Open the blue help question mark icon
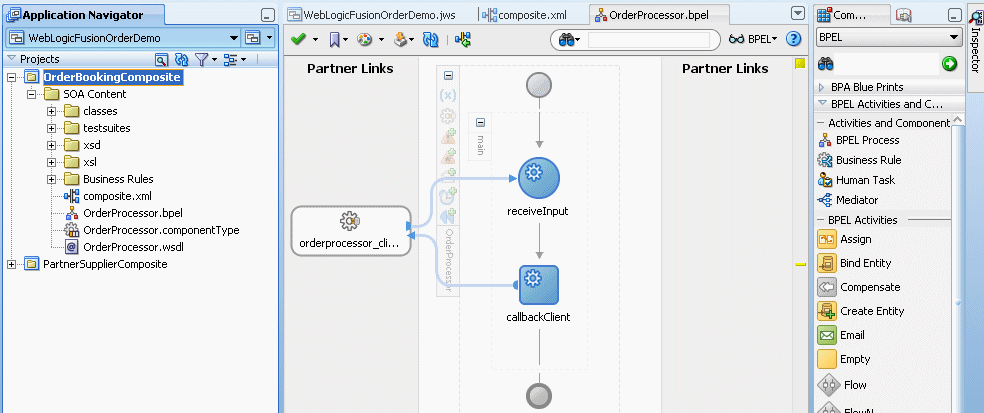 coord(793,39)
